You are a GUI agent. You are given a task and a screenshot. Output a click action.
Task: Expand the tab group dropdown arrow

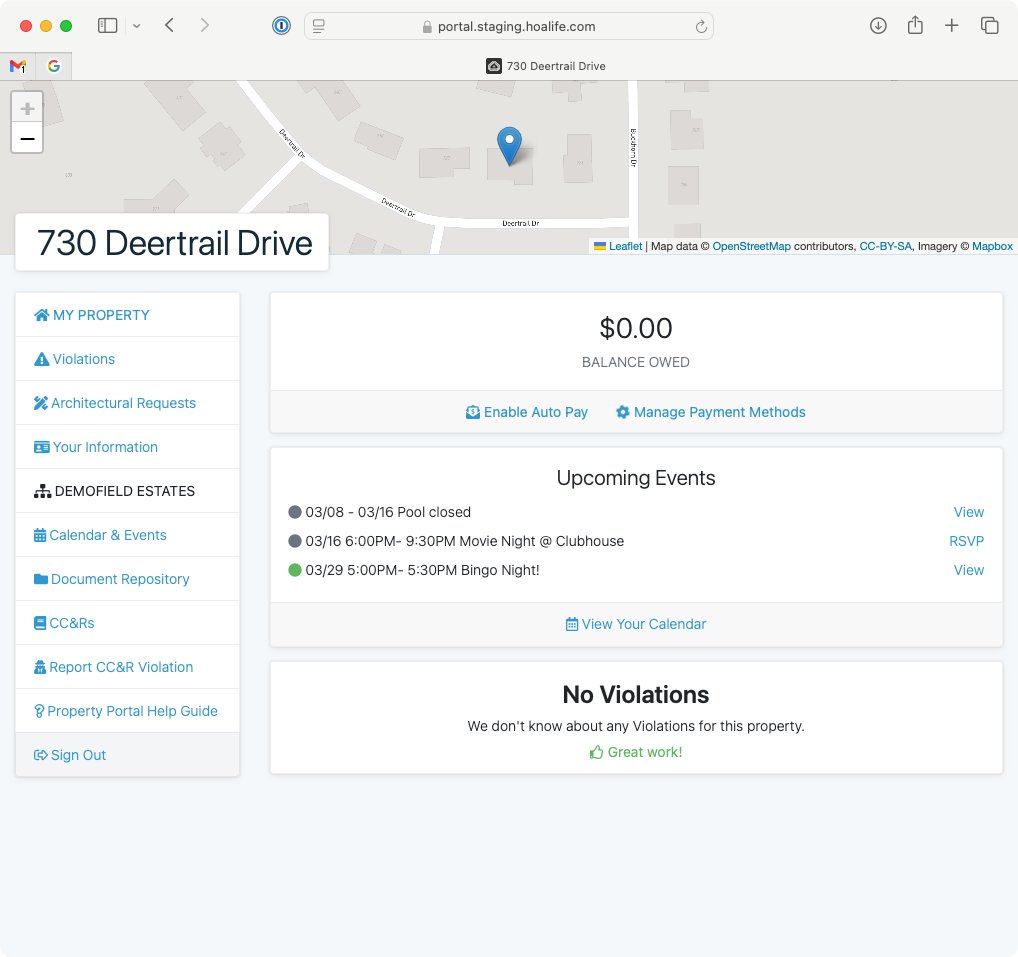pos(137,26)
